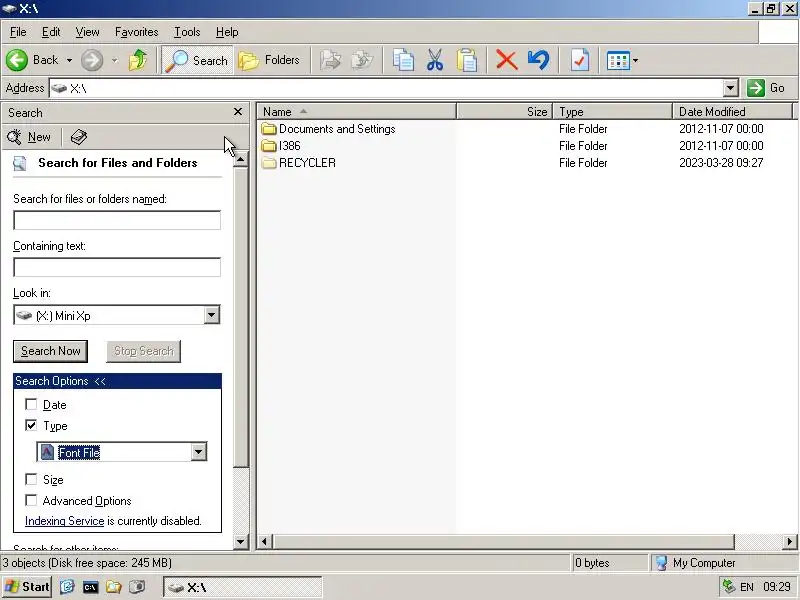Image resolution: width=800 pixels, height=600 pixels.
Task: Open the Help menu
Action: tap(227, 32)
